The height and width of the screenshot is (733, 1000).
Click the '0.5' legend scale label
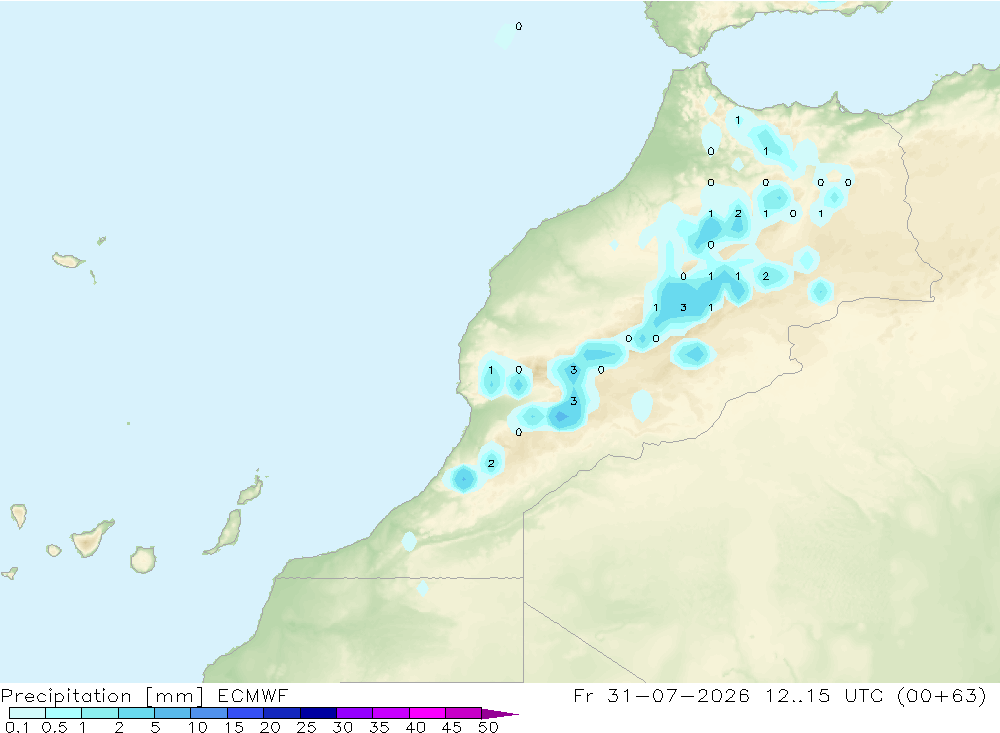(x=54, y=727)
